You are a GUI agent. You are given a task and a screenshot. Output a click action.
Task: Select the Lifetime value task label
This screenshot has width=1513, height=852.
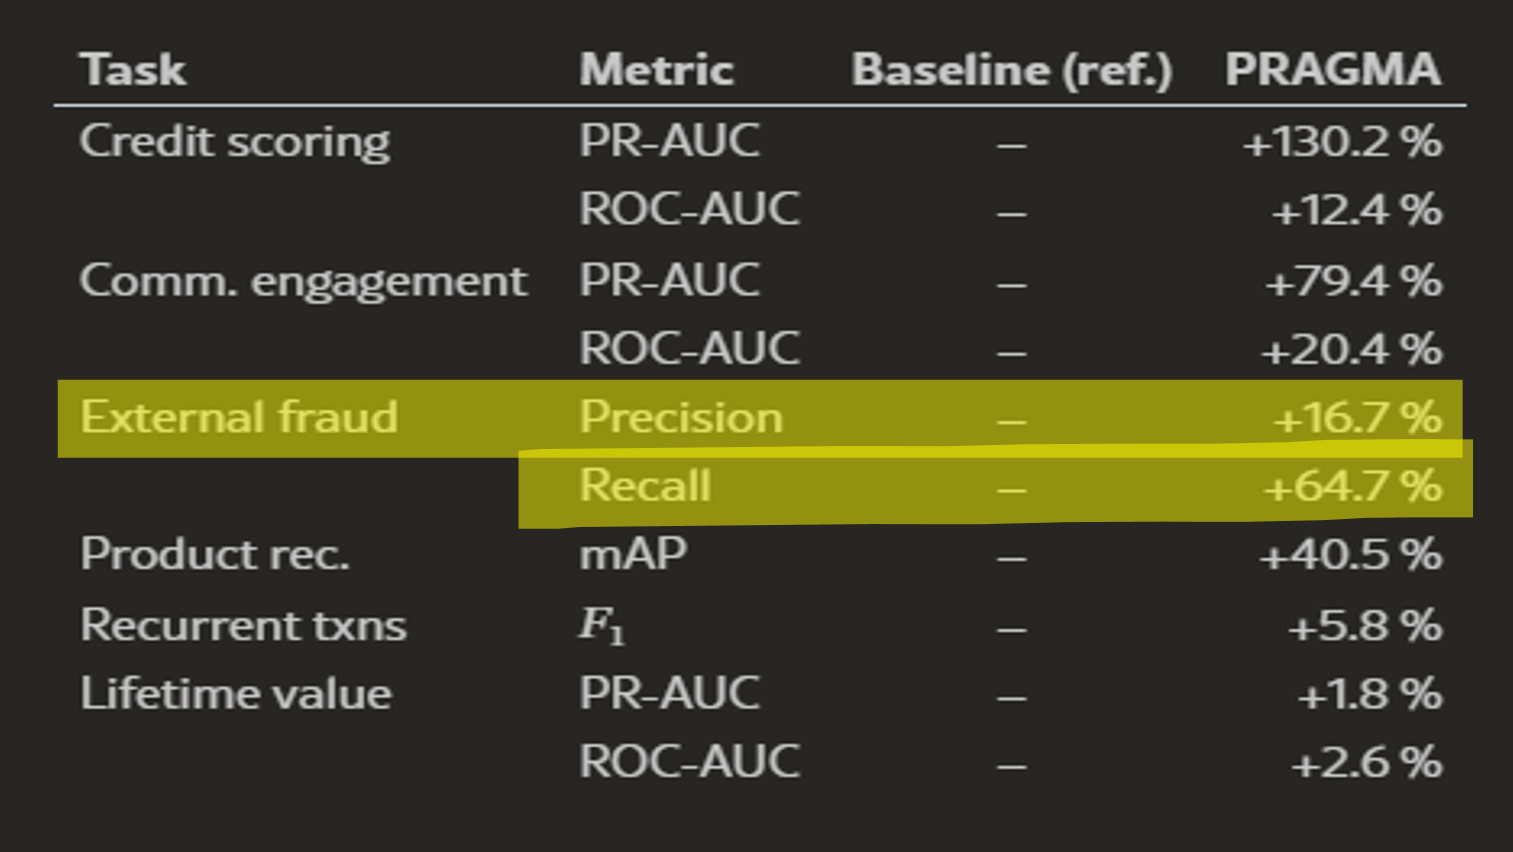tap(236, 694)
